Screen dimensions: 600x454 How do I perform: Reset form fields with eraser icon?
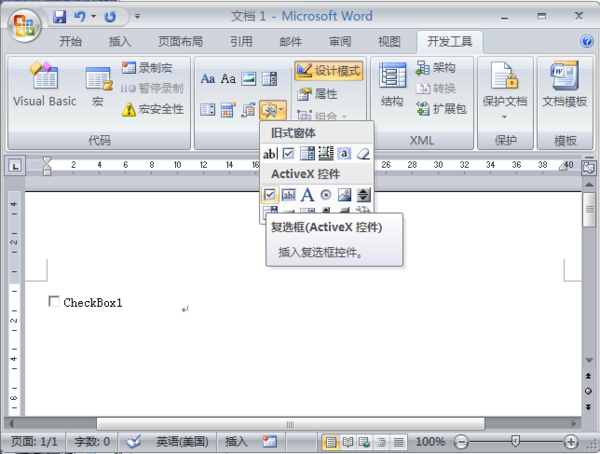click(x=363, y=154)
